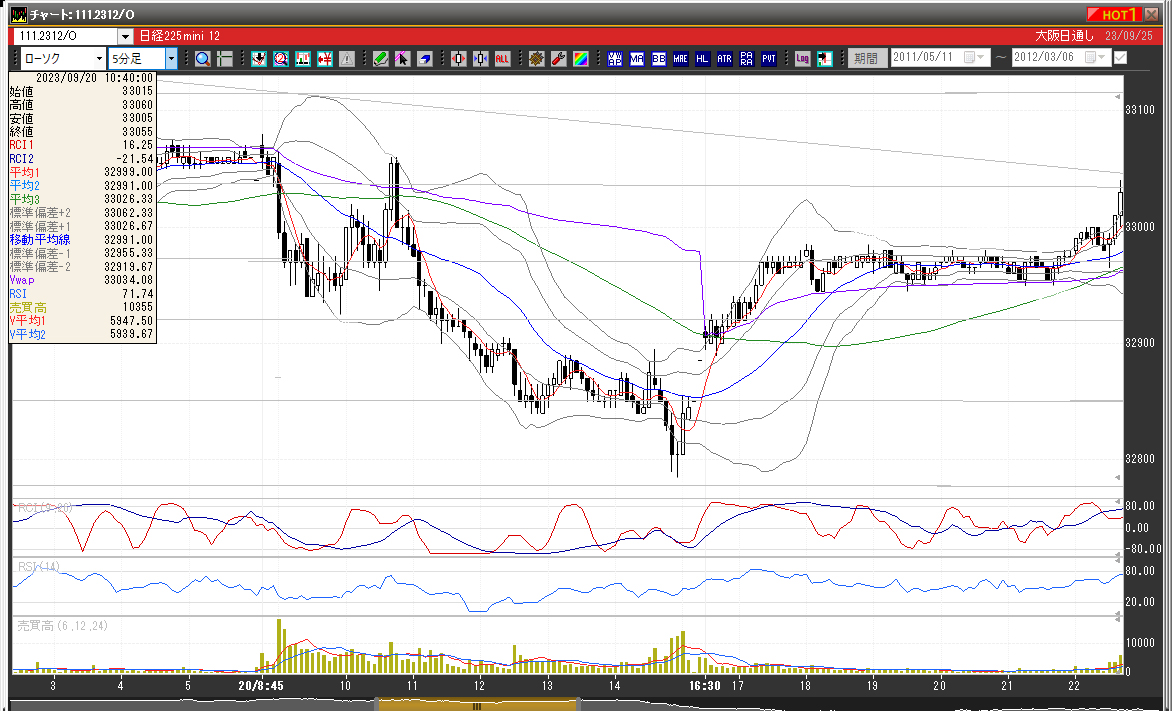Open the rainbow color settings icon
This screenshot has height=711, width=1172.
(580, 58)
